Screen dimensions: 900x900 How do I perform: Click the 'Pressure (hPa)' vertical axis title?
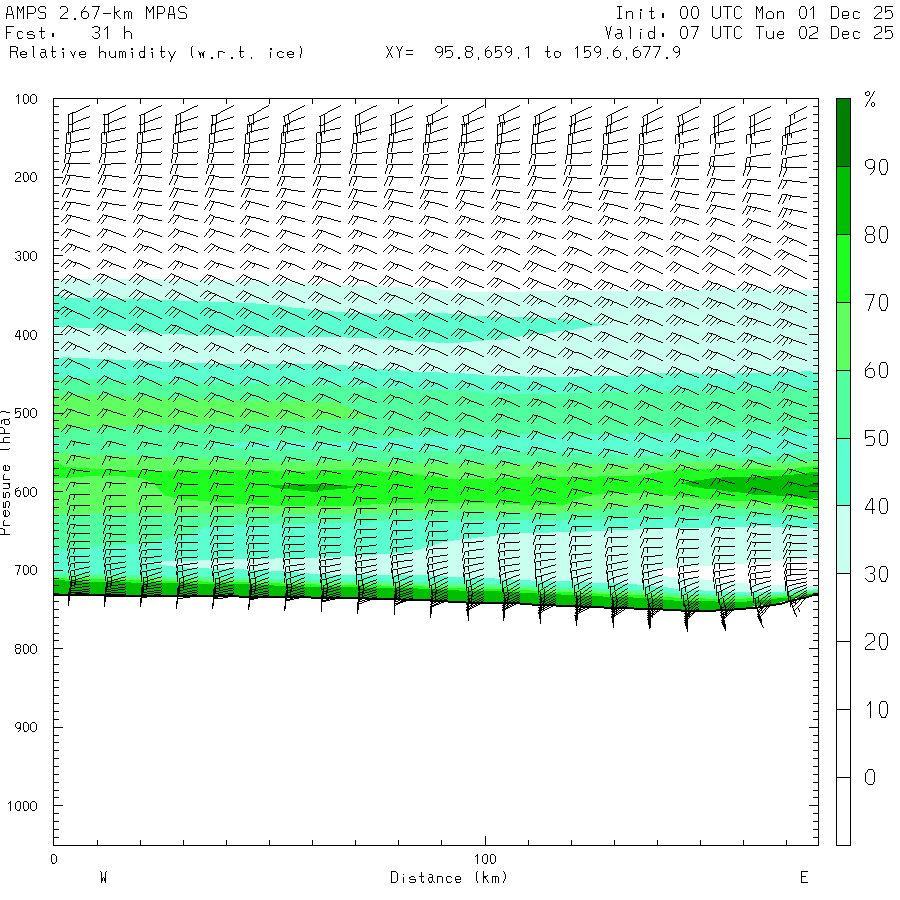[5, 472]
